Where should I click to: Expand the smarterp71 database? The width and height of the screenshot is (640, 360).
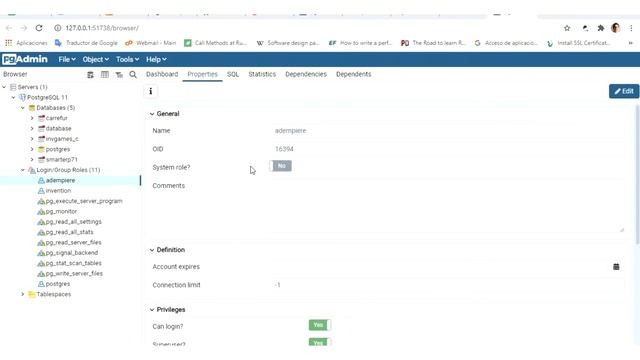coord(32,160)
